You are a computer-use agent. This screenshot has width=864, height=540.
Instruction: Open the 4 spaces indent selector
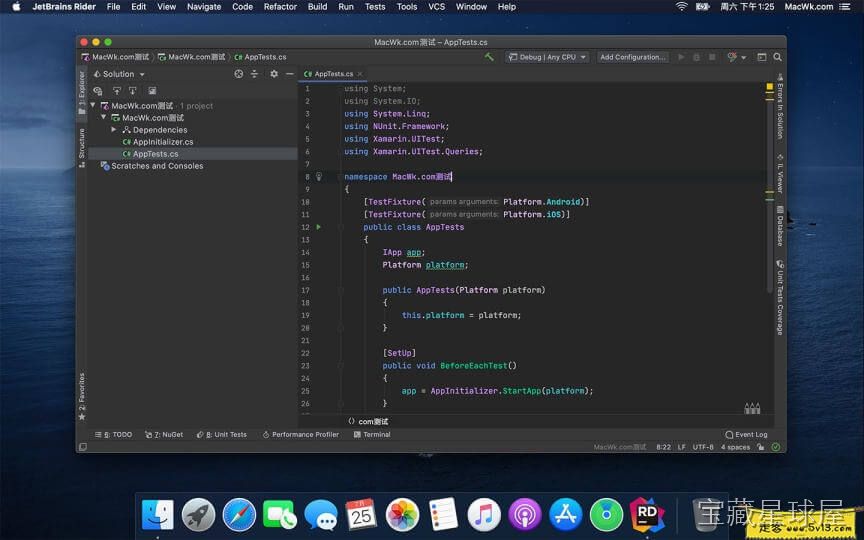[x=735, y=447]
